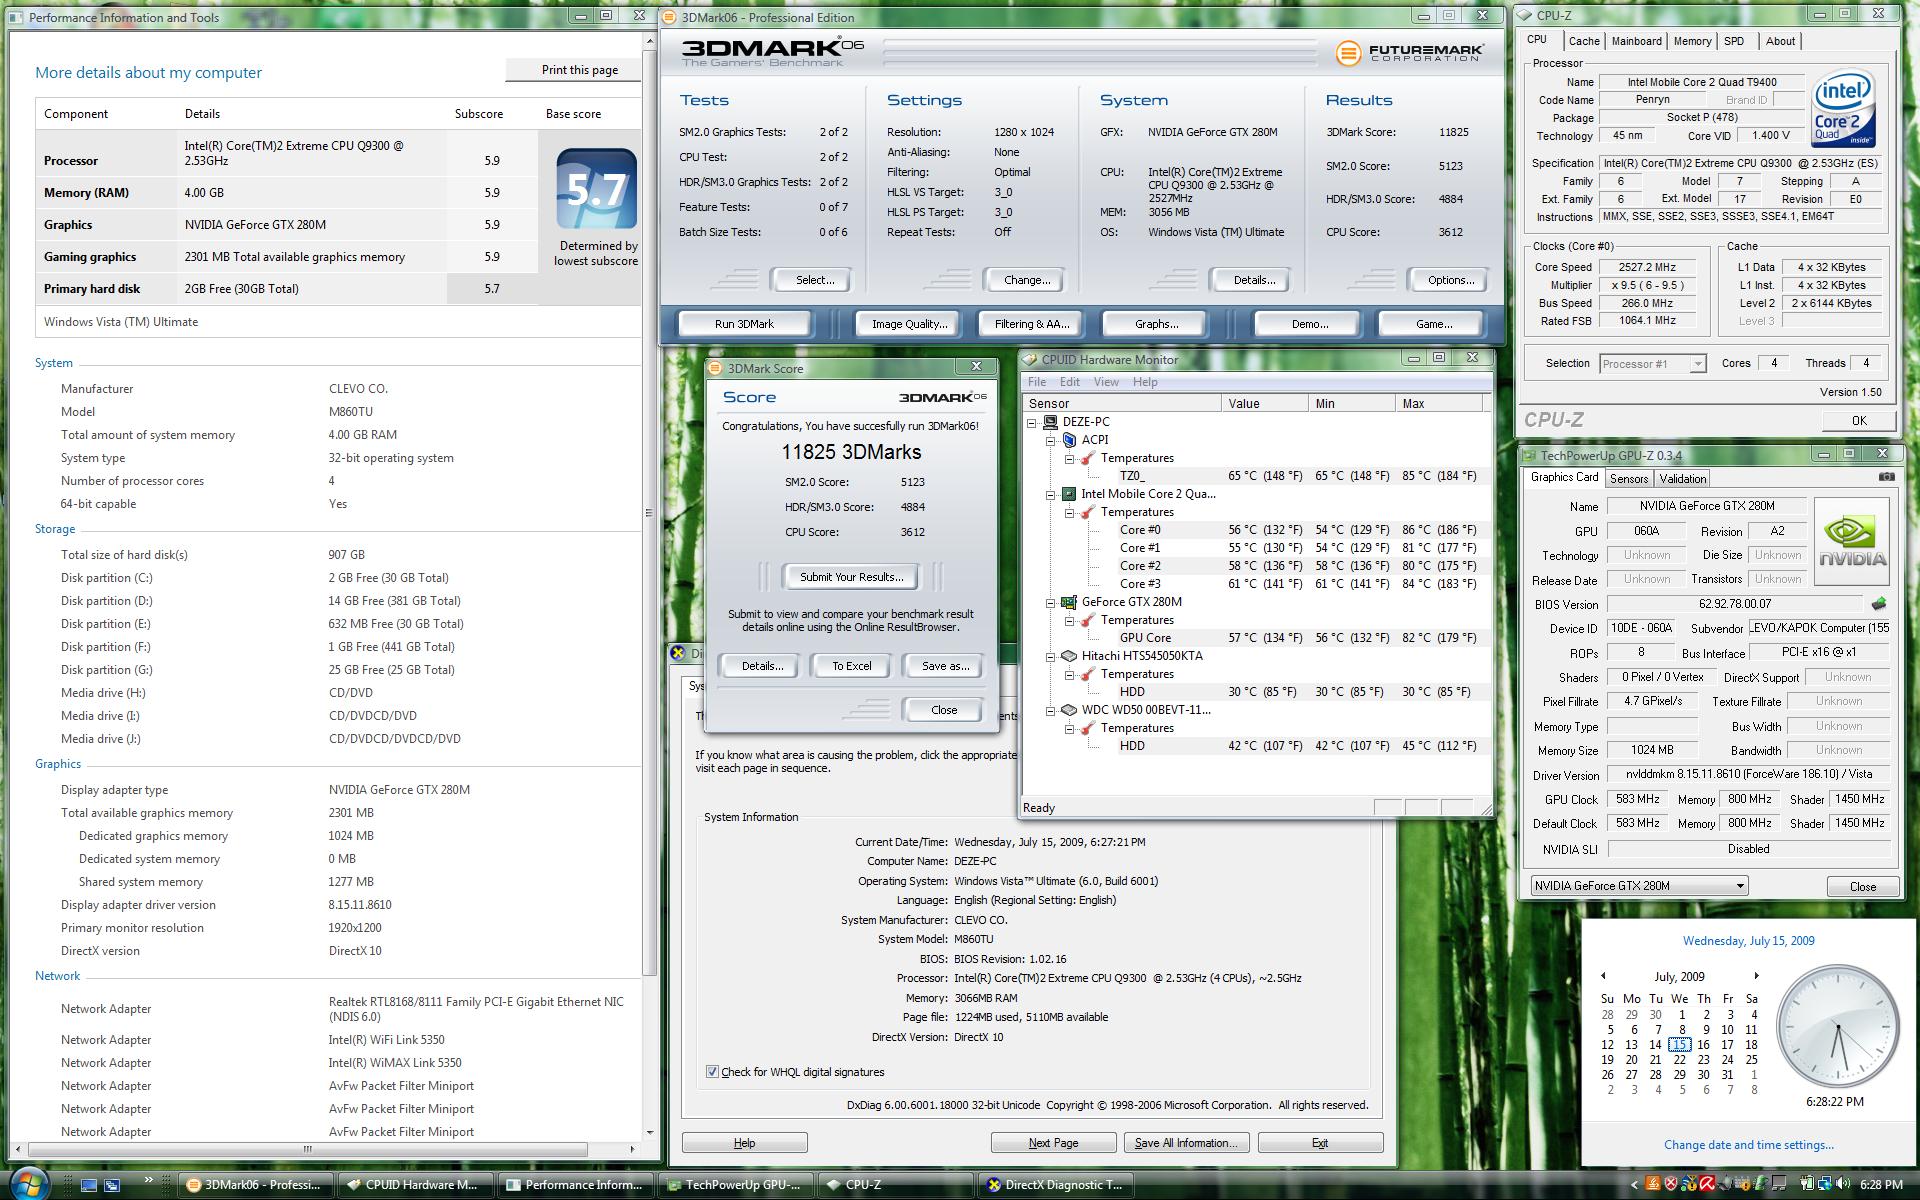
Task: Click the volume speaker tray icon
Action: point(1843,1185)
